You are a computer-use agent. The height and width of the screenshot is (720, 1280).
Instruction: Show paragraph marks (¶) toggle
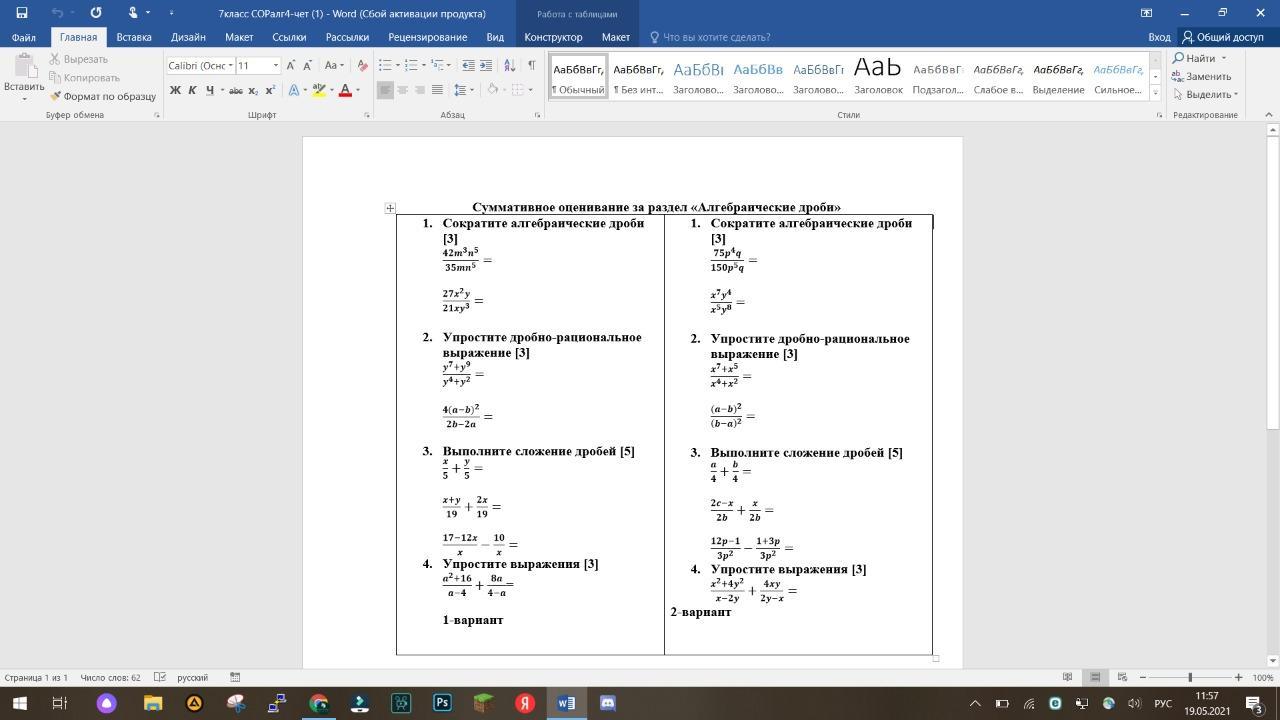[x=531, y=65]
